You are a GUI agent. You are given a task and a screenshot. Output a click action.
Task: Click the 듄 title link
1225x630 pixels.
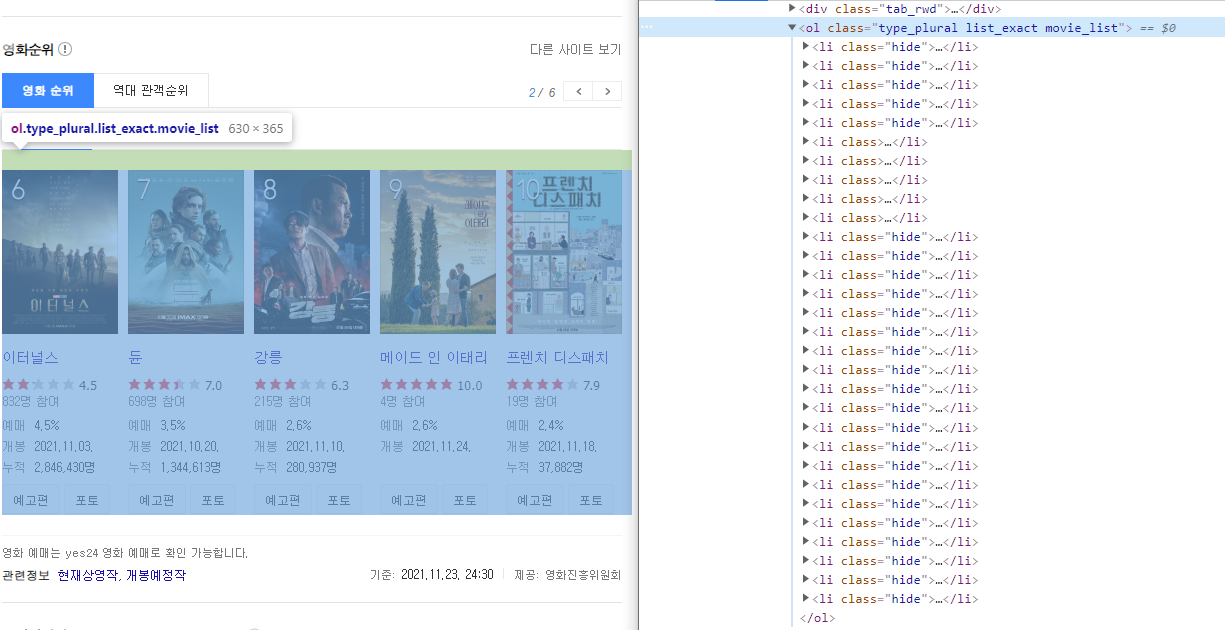click(135, 358)
